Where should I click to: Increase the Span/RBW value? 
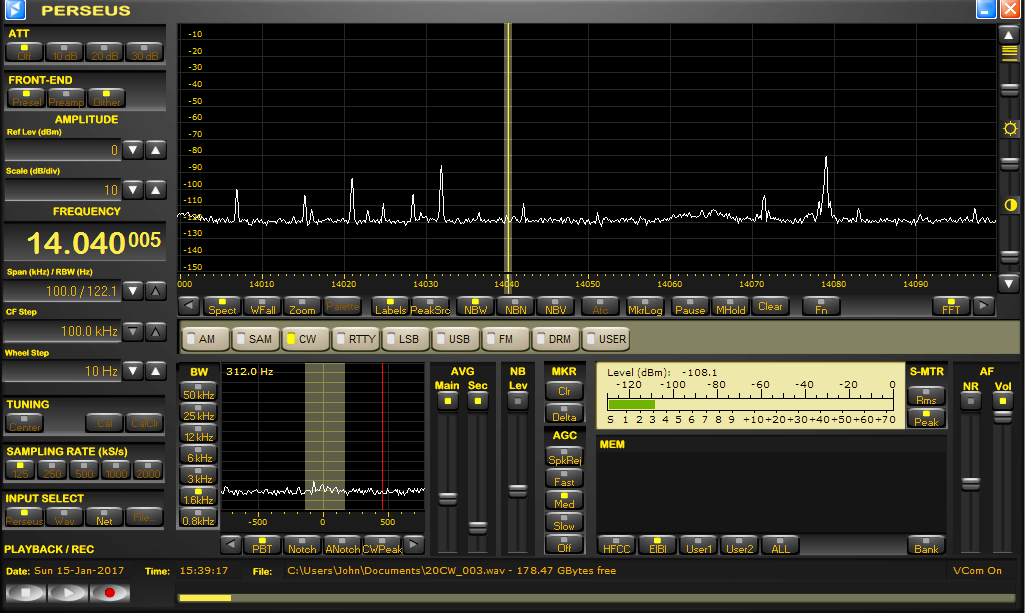[x=156, y=291]
